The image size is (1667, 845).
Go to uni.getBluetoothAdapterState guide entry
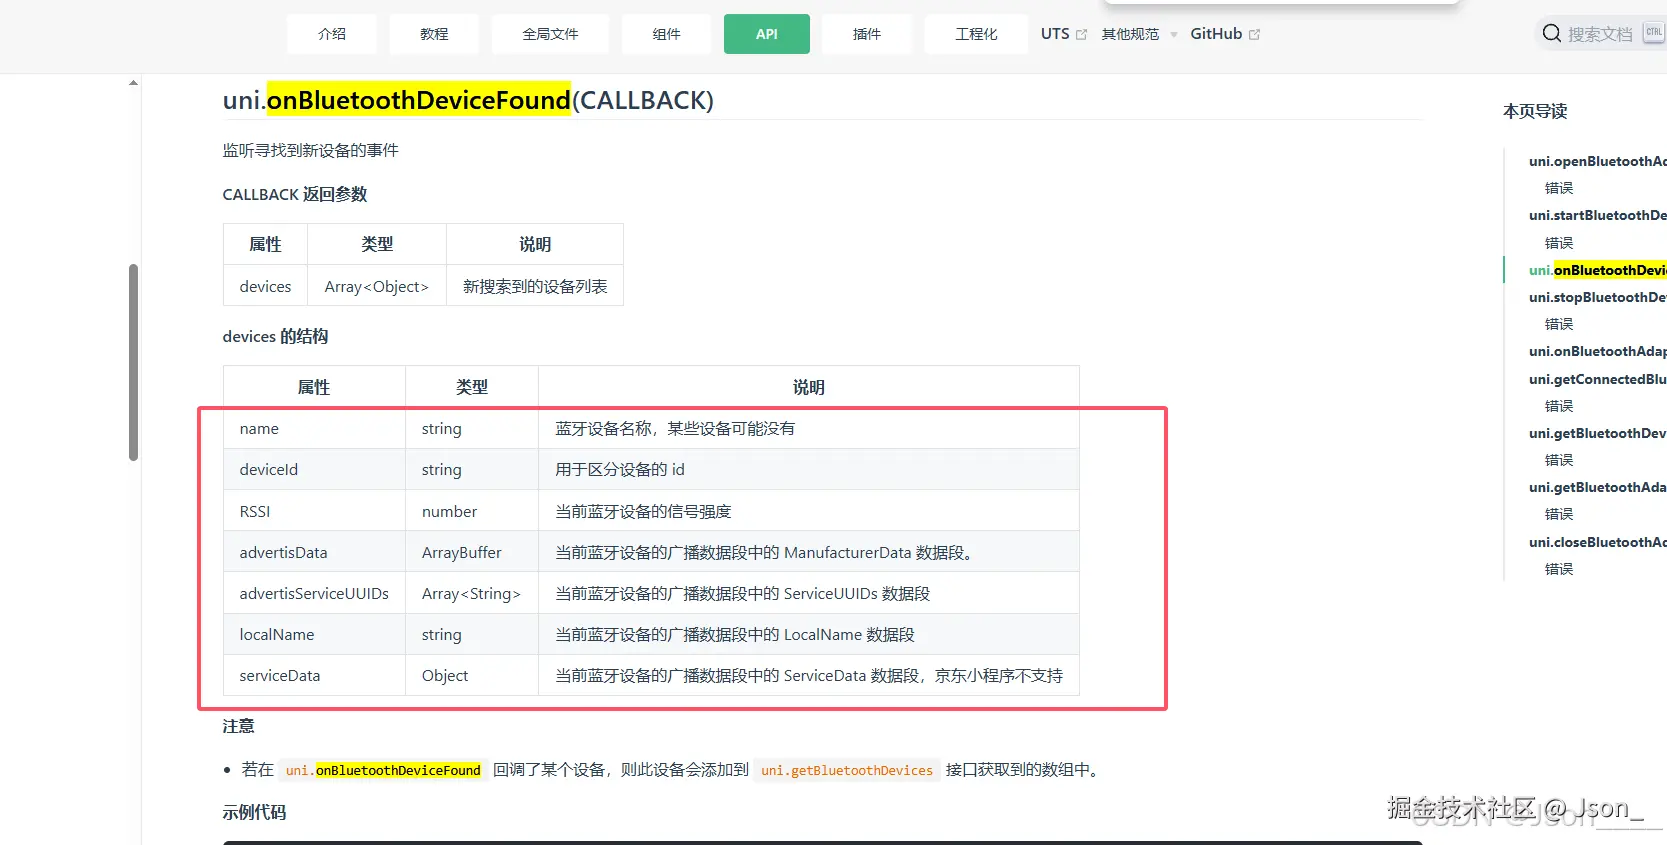1597,487
